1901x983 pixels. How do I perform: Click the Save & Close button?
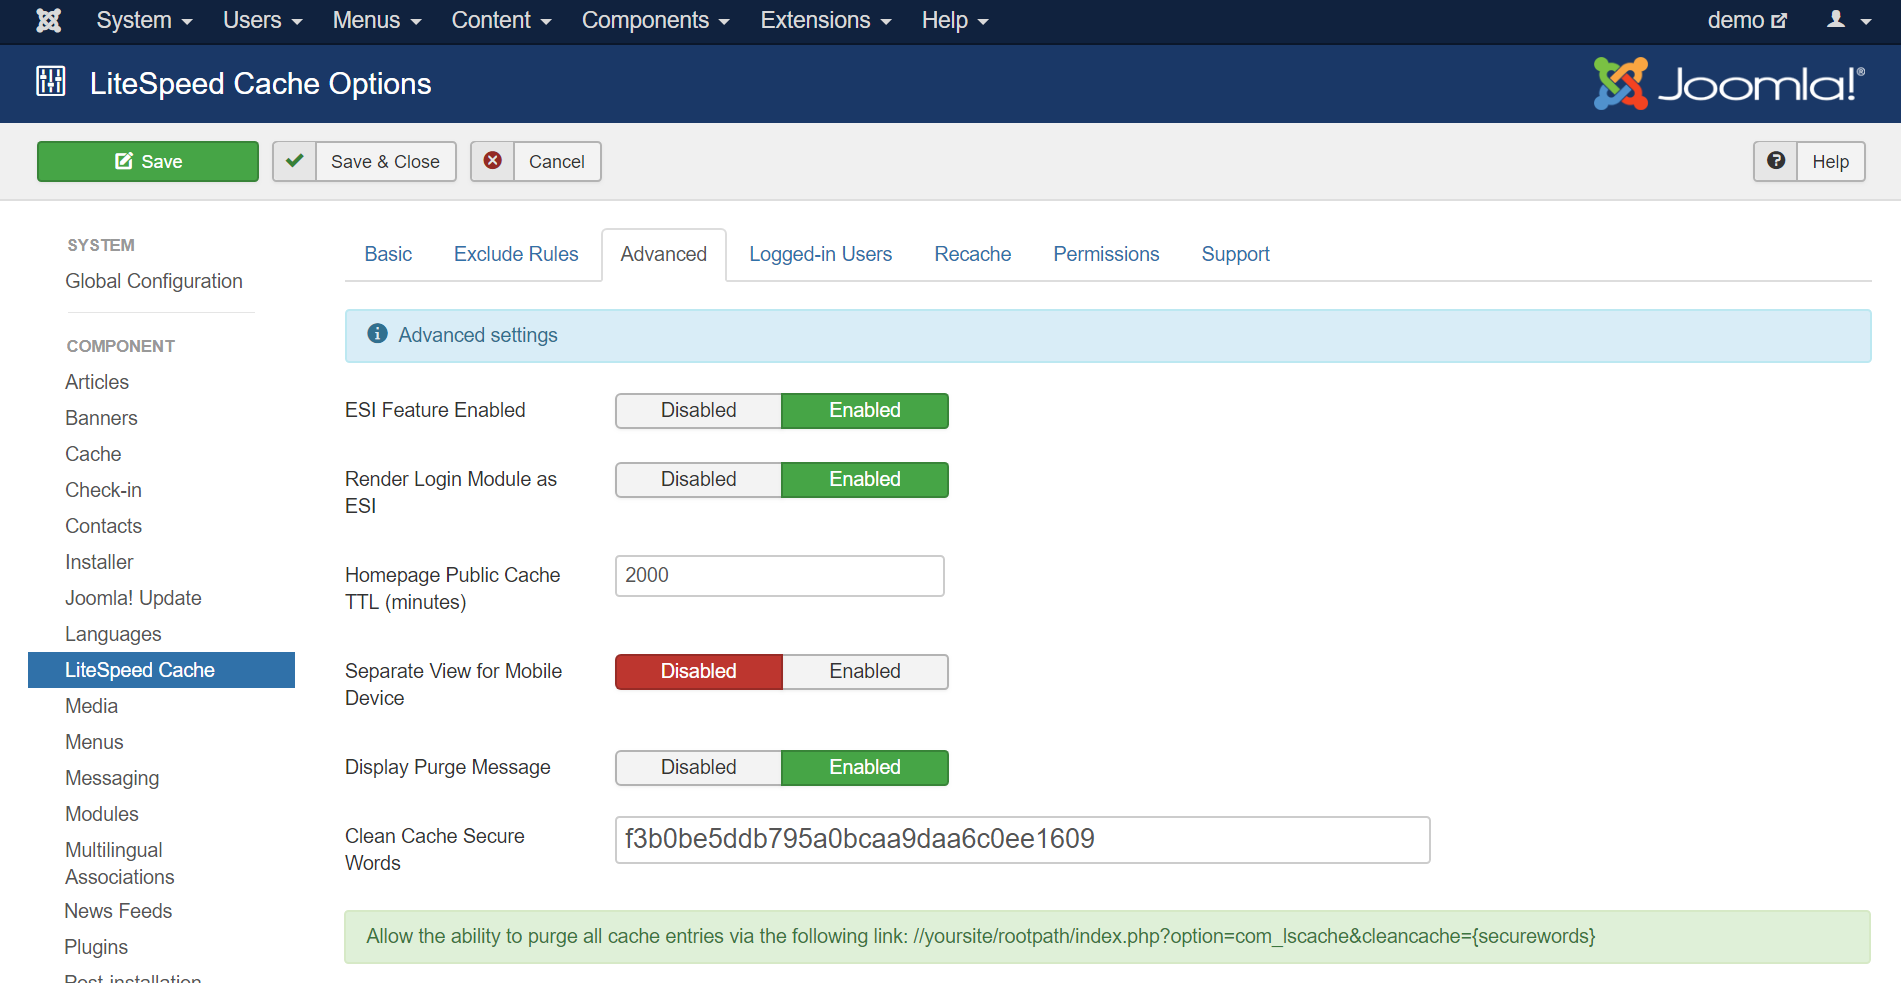tap(364, 161)
